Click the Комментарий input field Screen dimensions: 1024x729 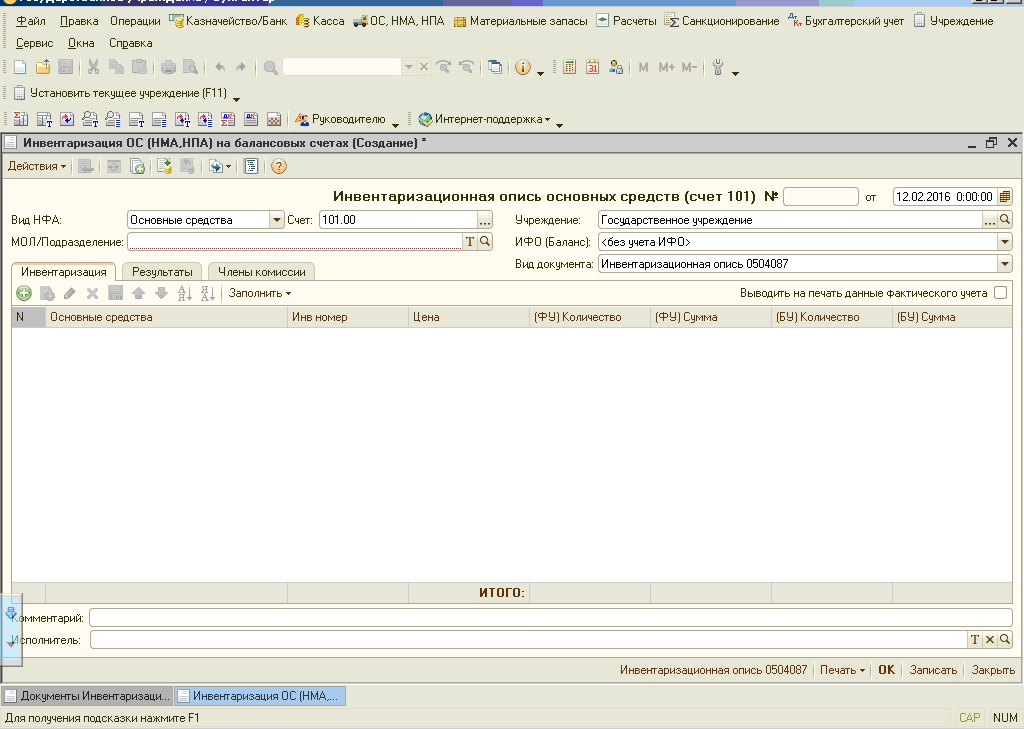pyautogui.click(x=550, y=618)
